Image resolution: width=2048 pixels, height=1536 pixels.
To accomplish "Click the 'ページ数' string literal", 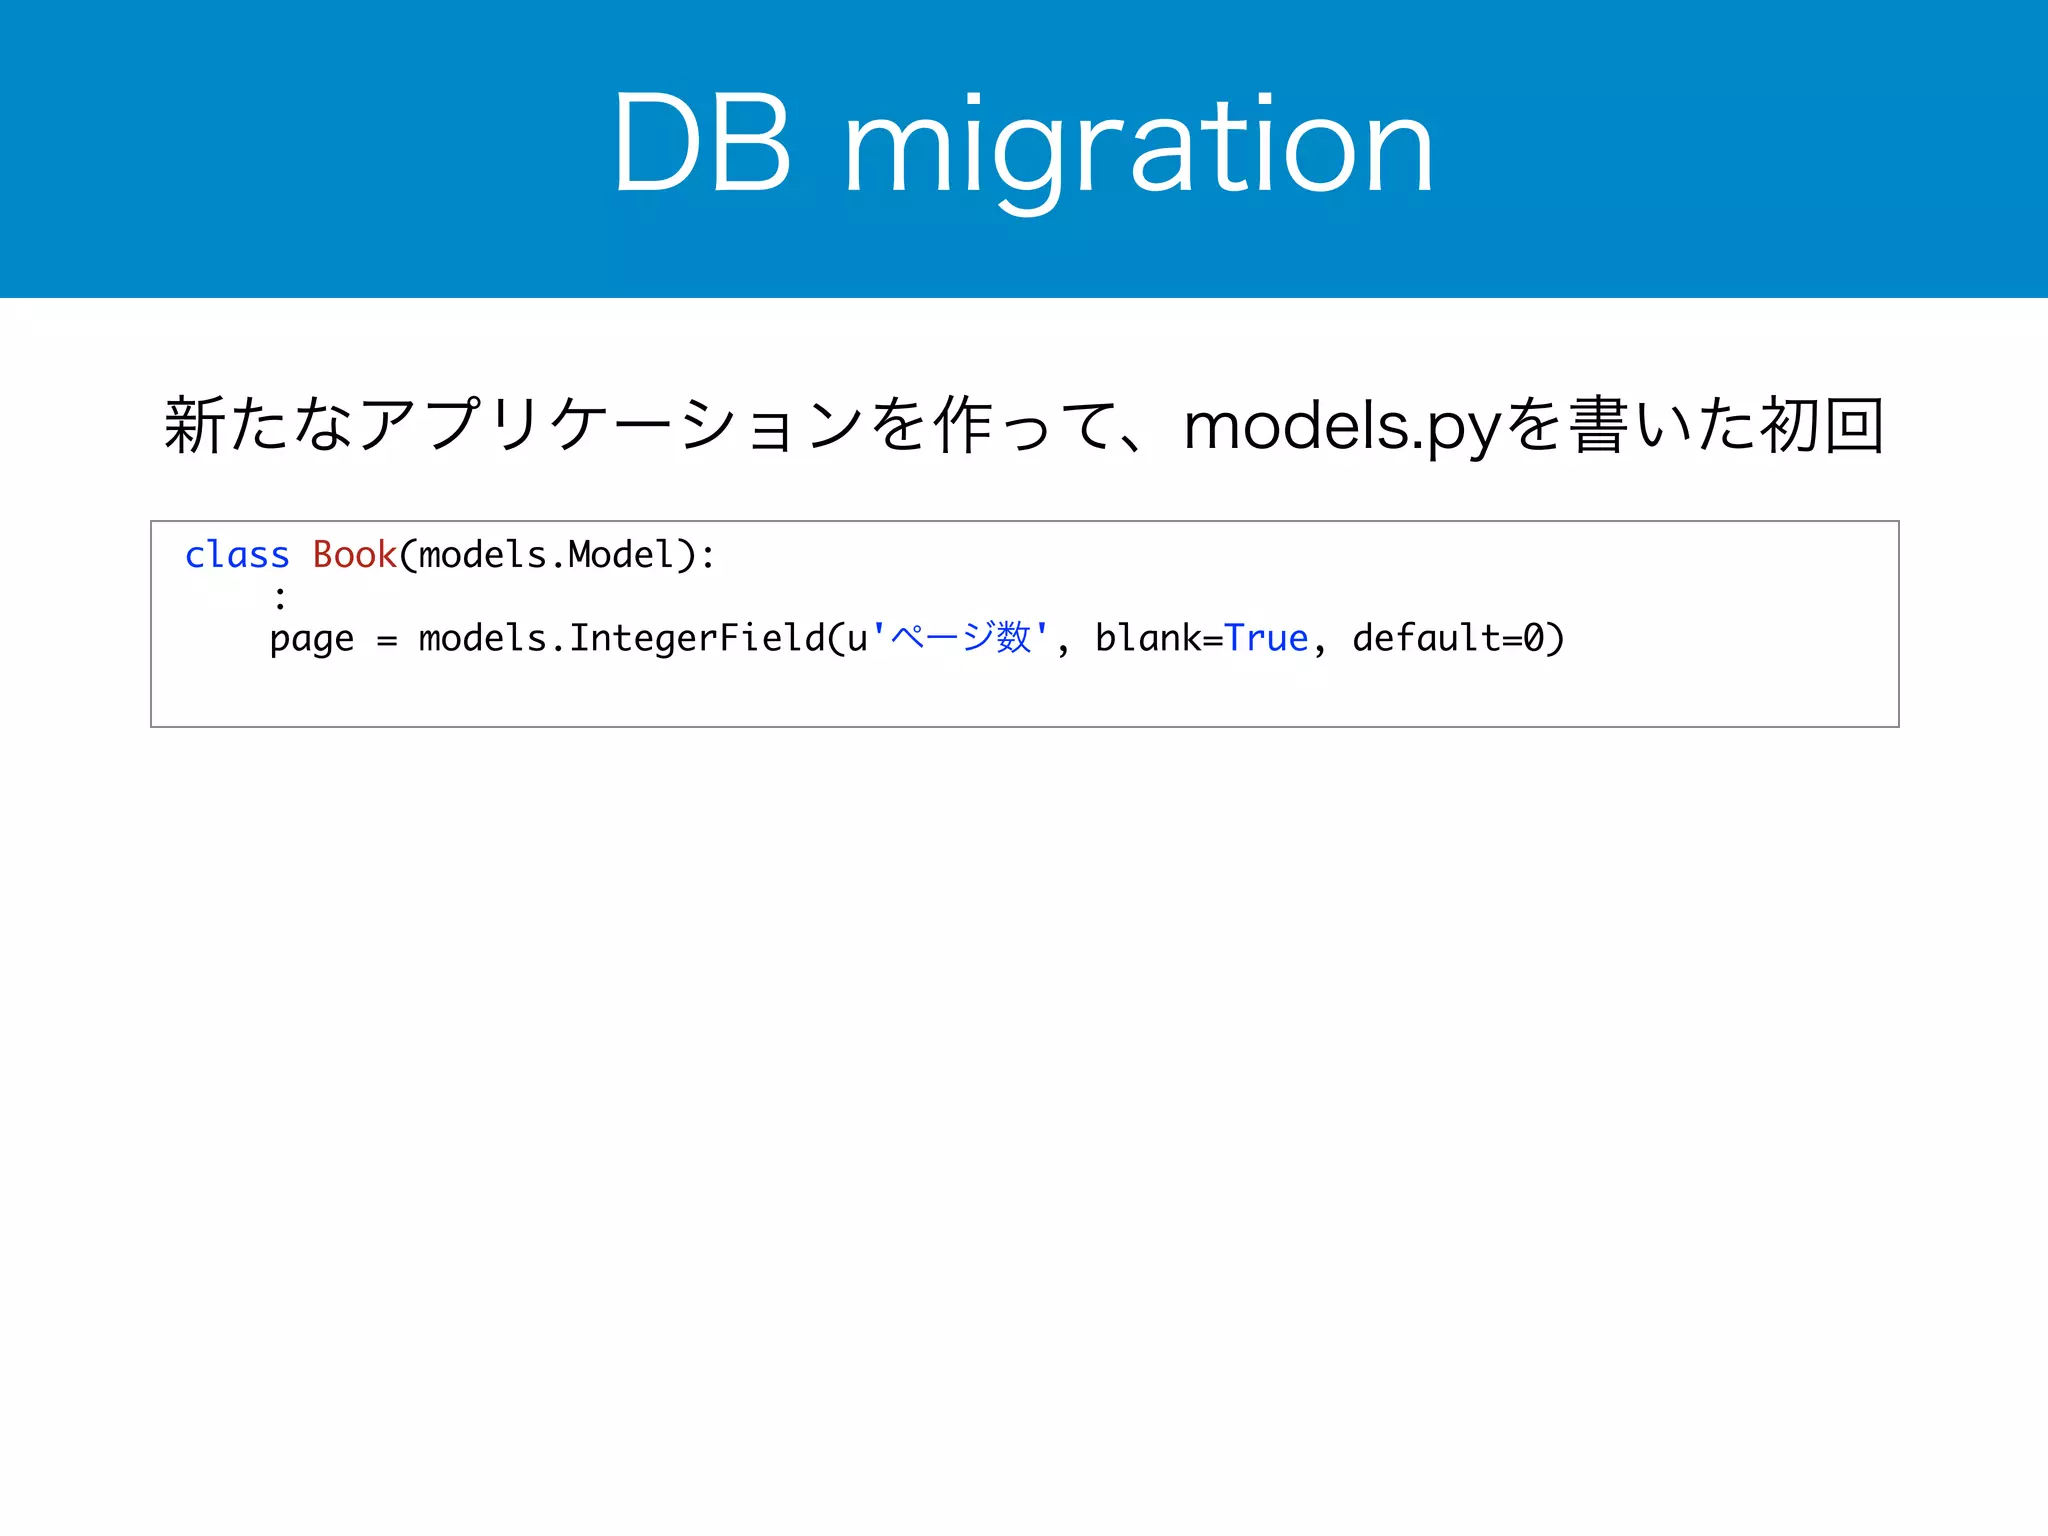I will [x=960, y=637].
